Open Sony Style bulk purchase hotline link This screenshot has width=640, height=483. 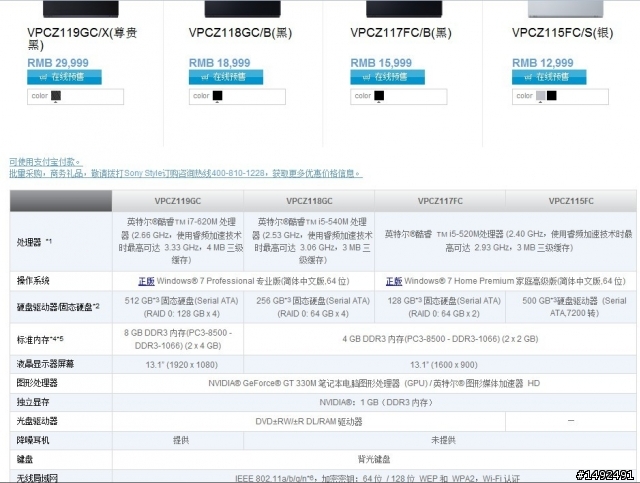coord(186,174)
